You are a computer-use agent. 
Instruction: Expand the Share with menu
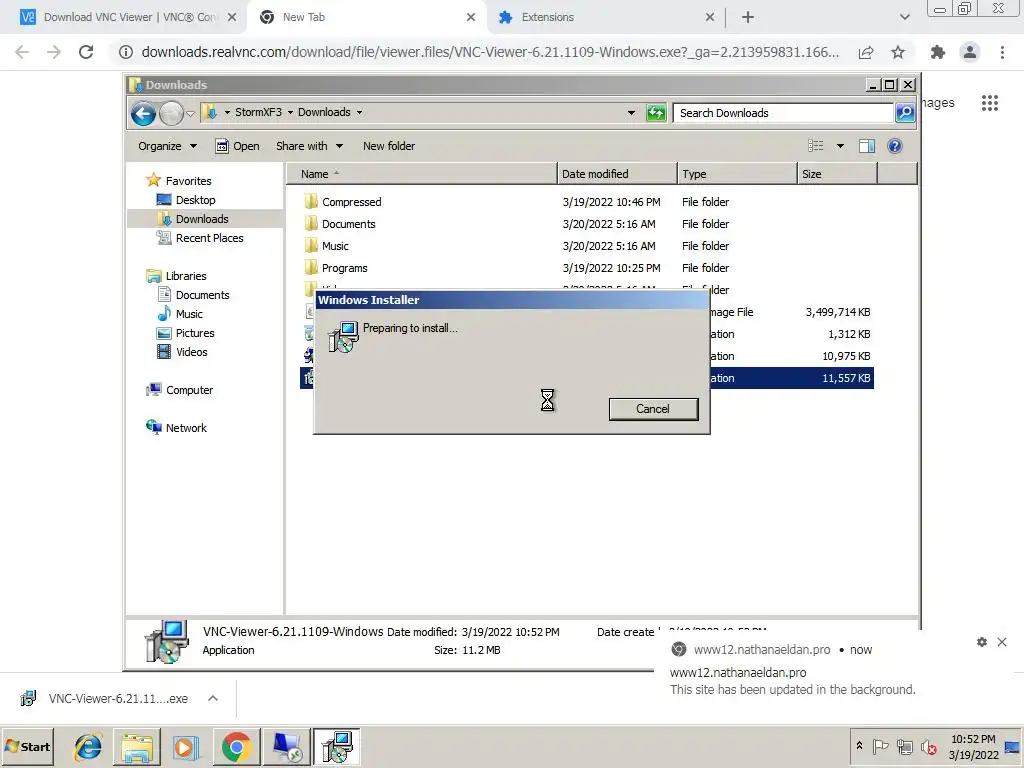tap(309, 146)
